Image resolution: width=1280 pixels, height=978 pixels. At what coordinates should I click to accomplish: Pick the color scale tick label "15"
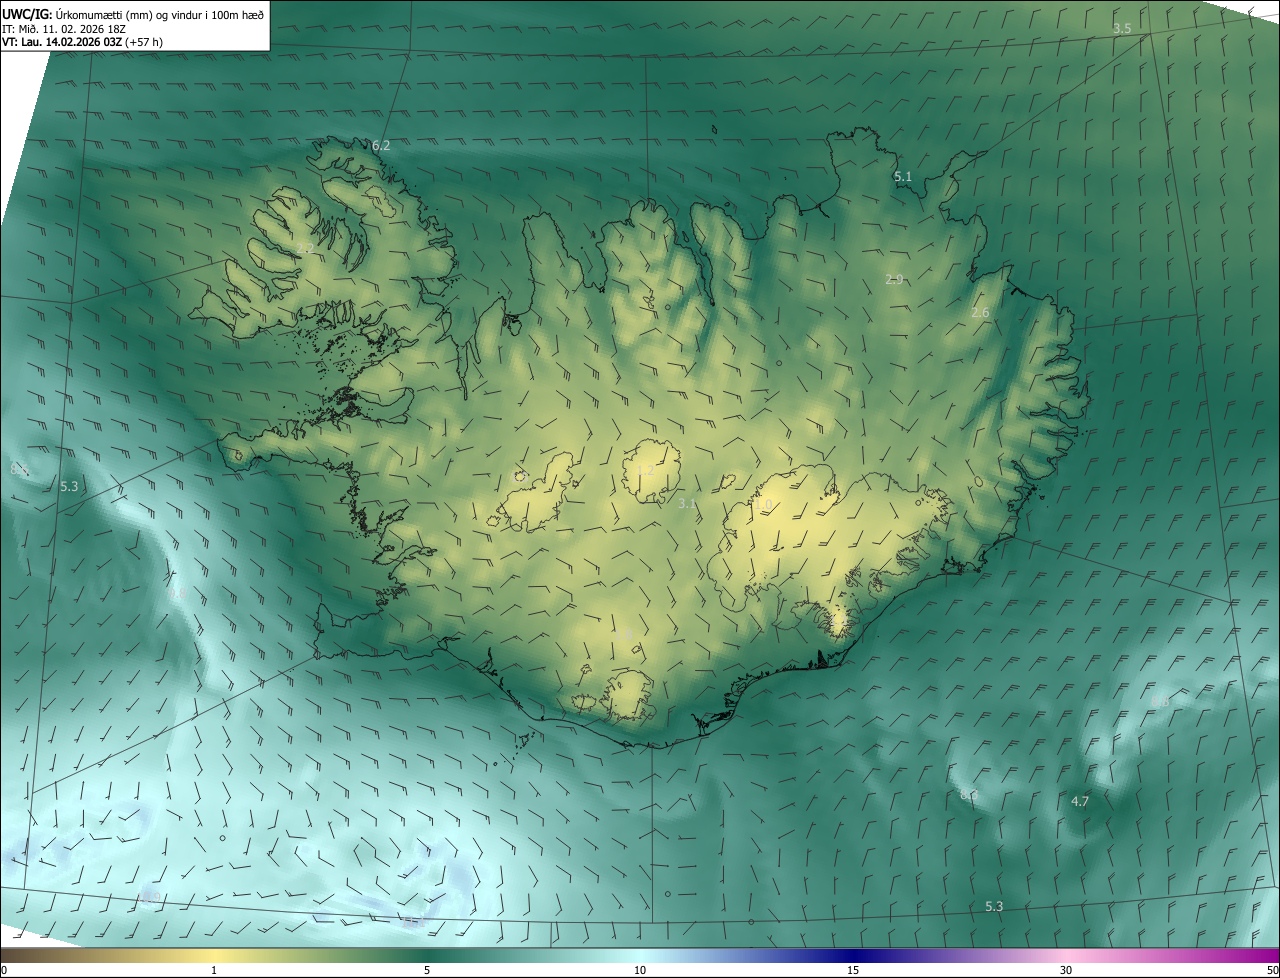click(x=853, y=970)
